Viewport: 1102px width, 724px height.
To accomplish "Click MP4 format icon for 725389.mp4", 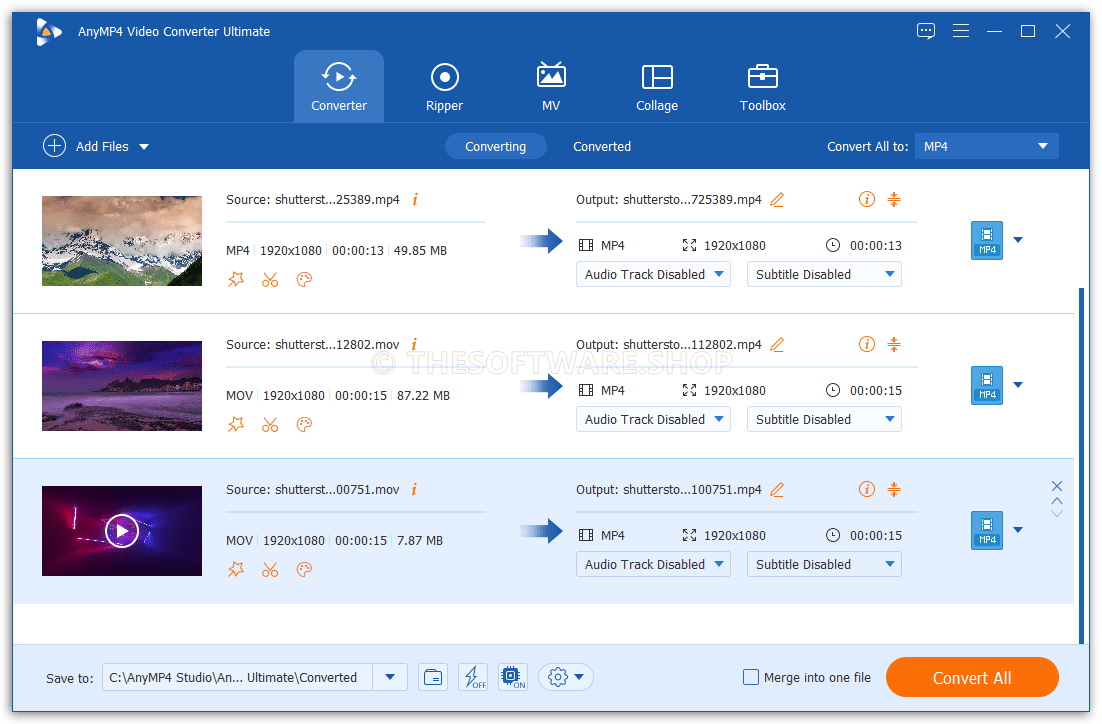I will tap(987, 240).
